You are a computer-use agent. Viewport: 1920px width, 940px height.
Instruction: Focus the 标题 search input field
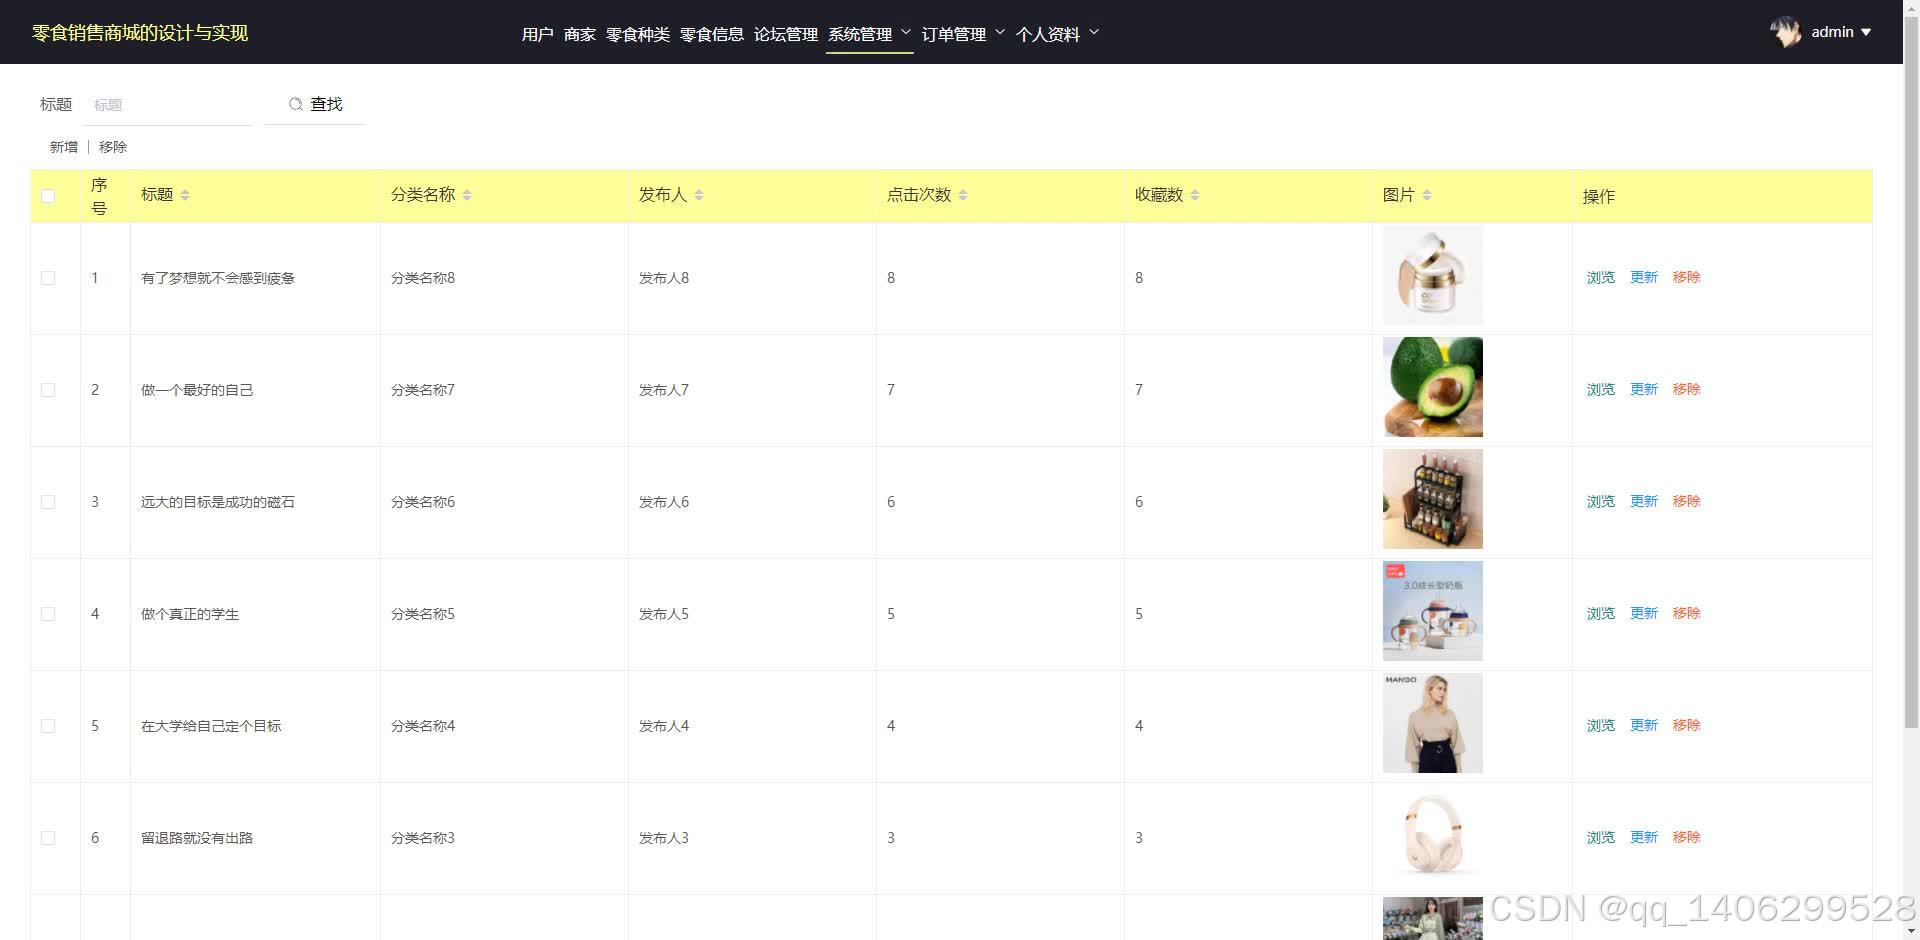tap(167, 105)
